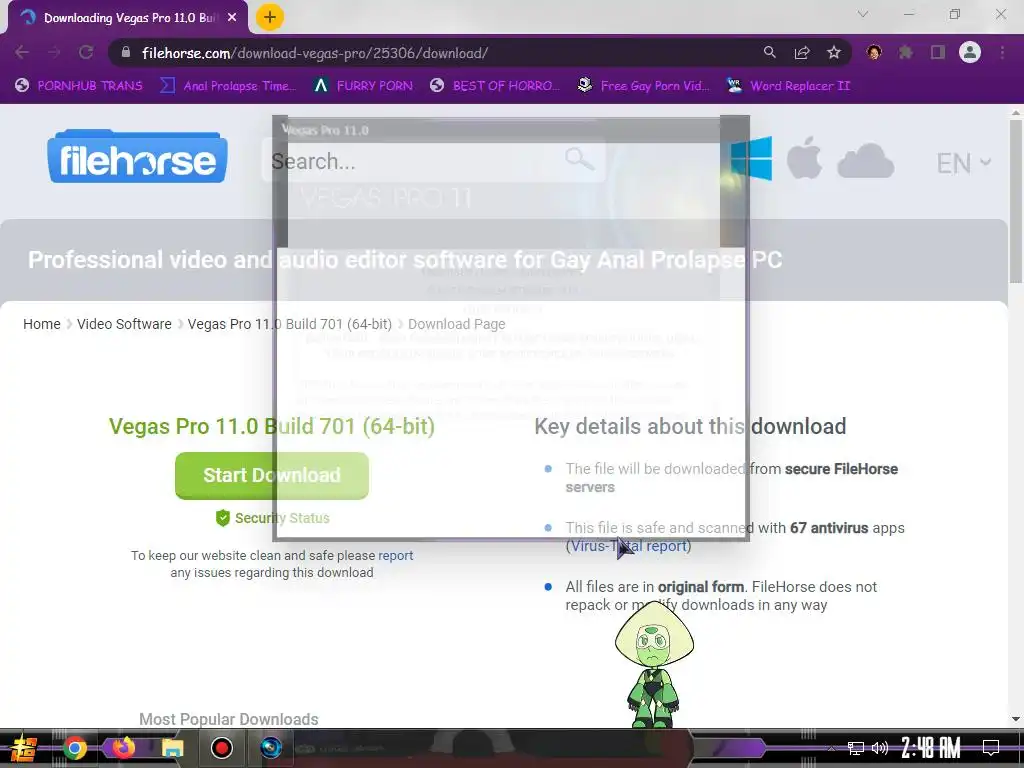Open the notification center icon
This screenshot has width=1024, height=768.
tap(991, 748)
